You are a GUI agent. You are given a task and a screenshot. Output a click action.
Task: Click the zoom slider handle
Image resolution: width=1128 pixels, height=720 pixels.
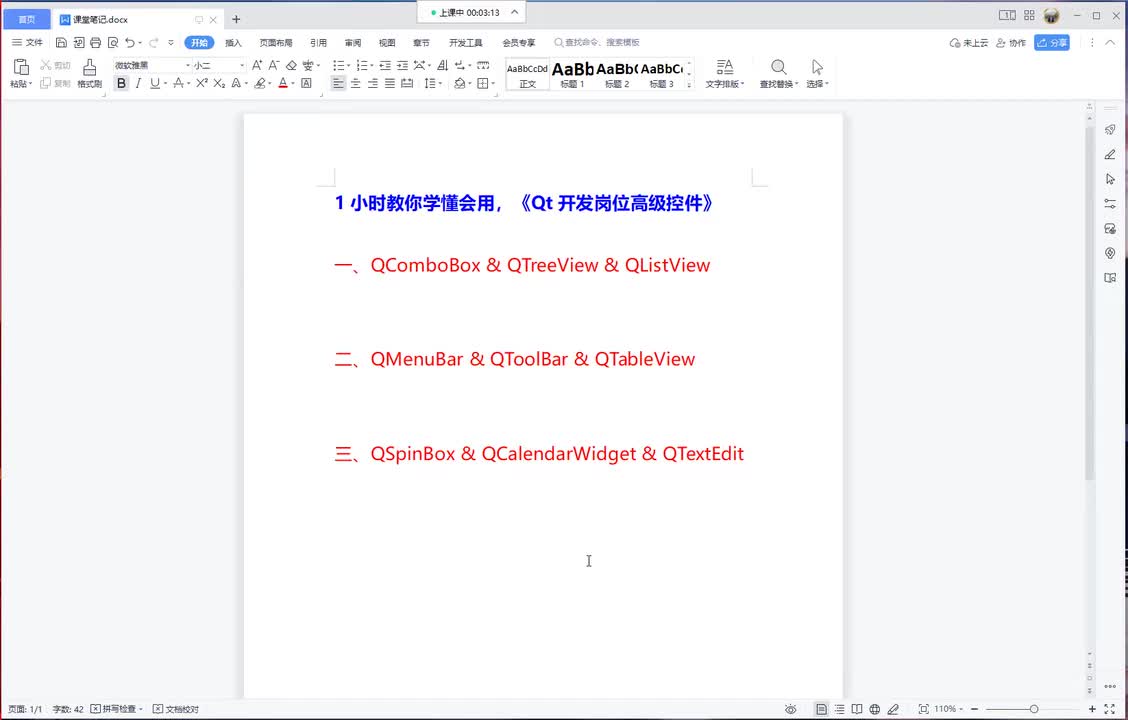[1034, 709]
